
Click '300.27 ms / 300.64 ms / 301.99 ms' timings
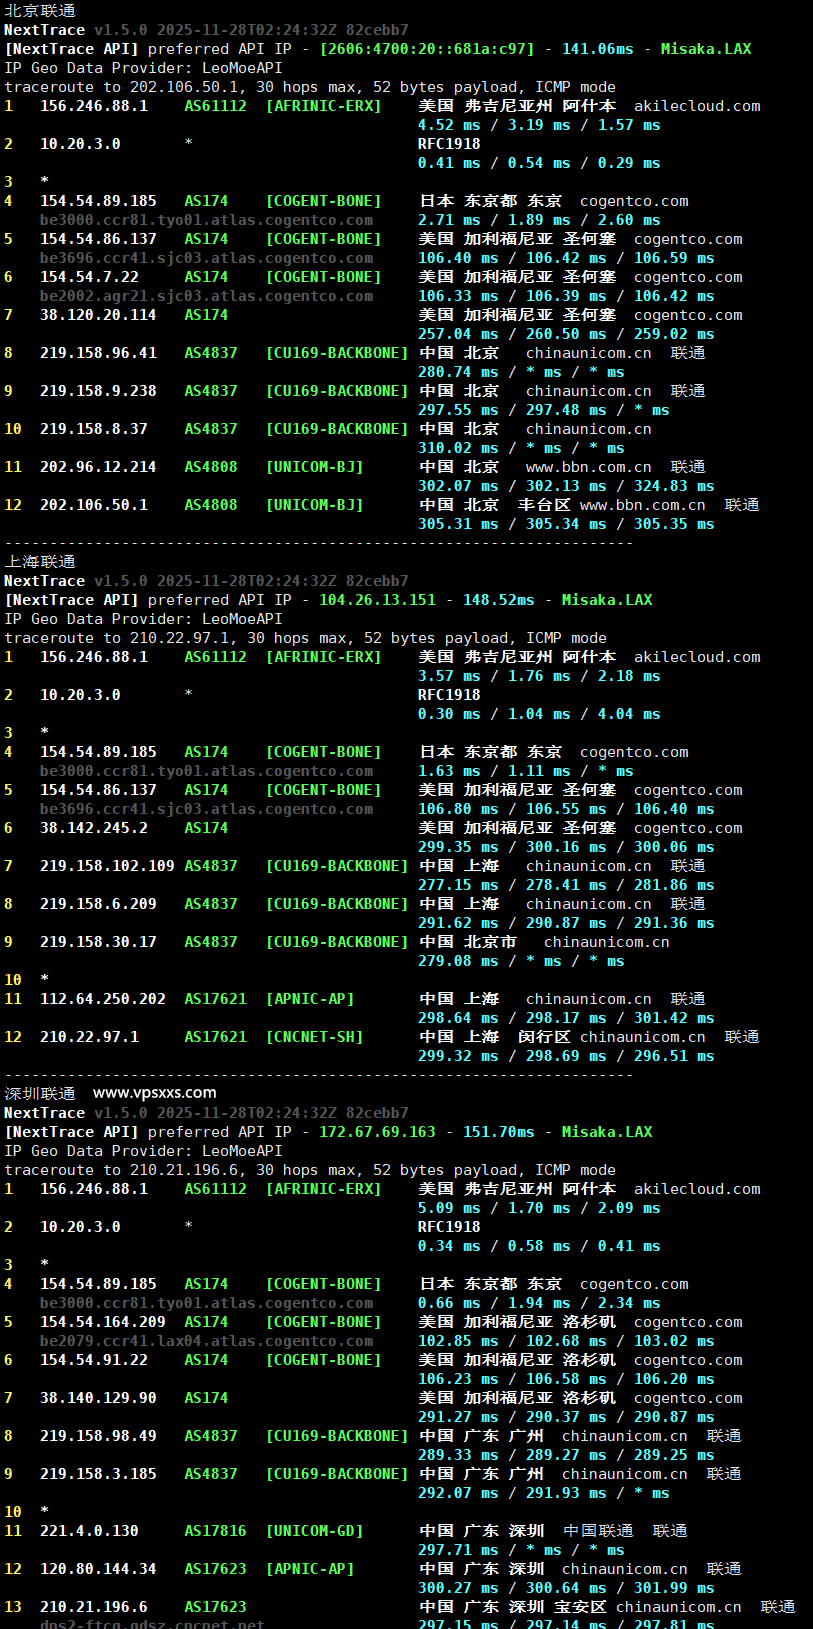point(566,1588)
